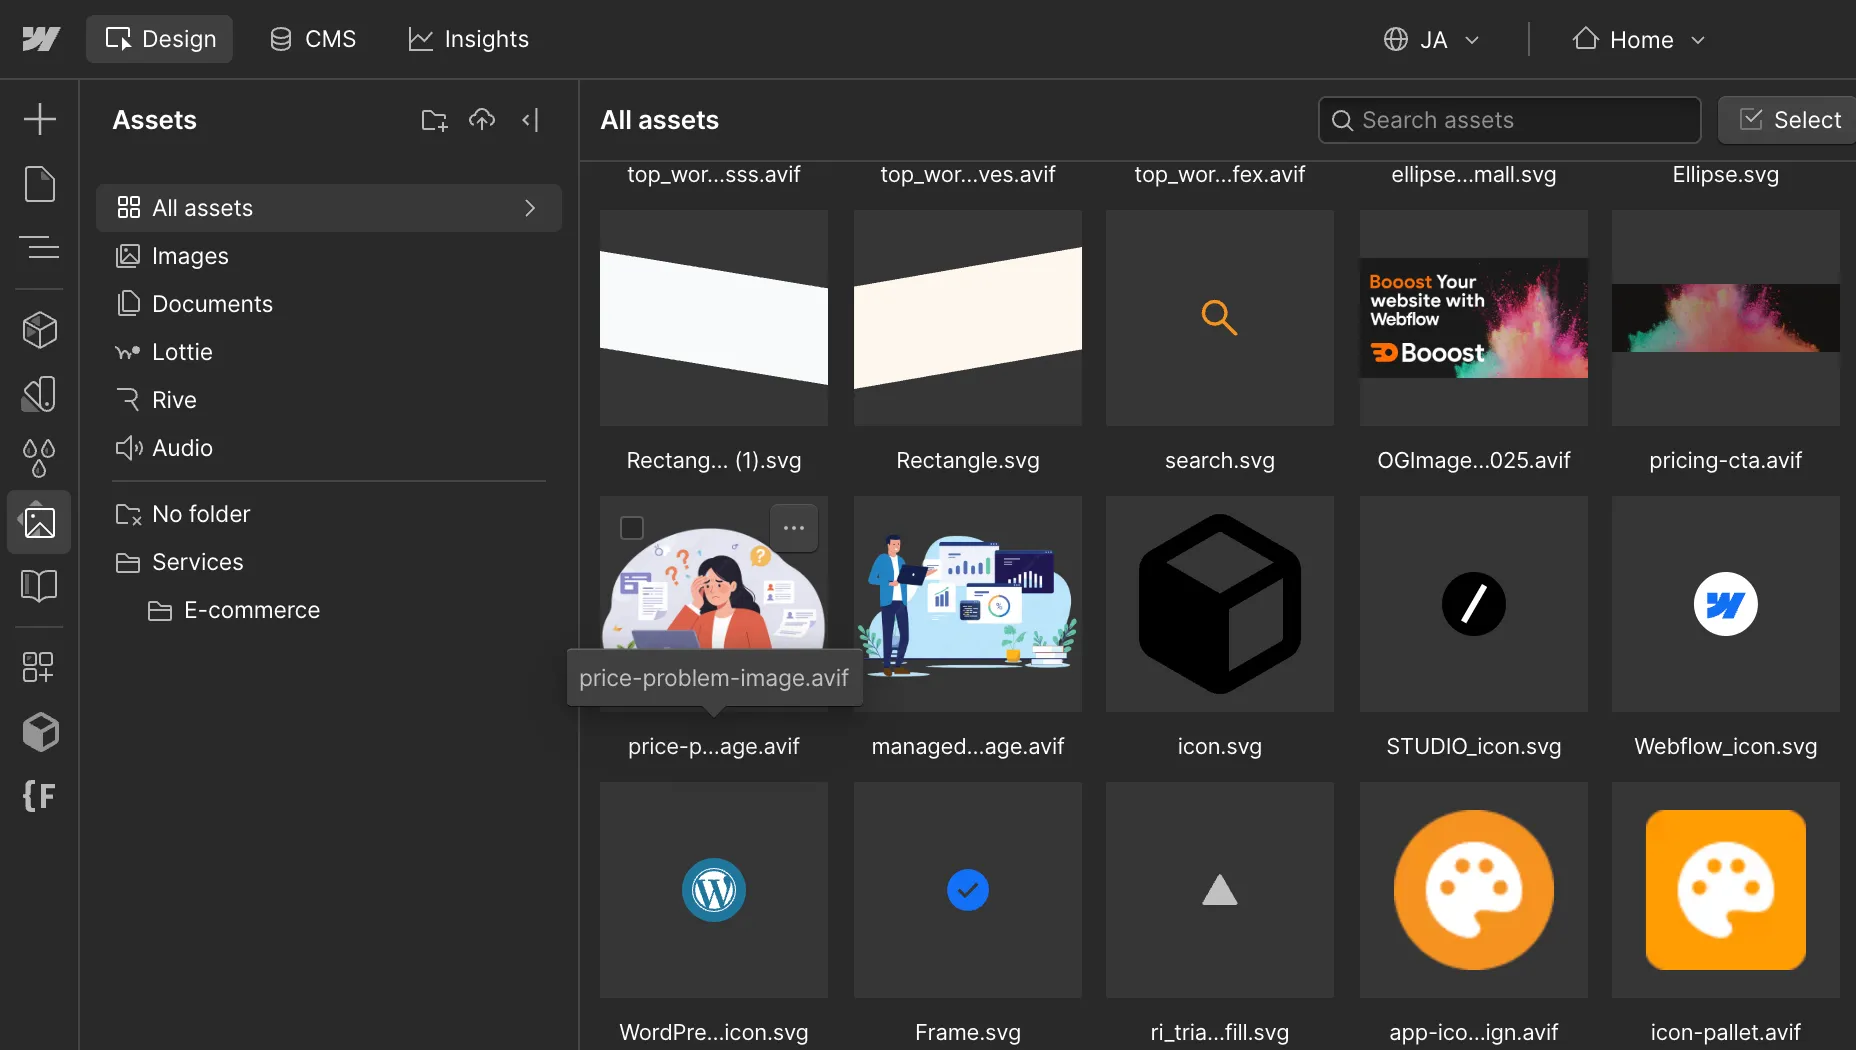This screenshot has height=1050, width=1856.
Task: Open the Navigator panel
Action: (x=40, y=247)
